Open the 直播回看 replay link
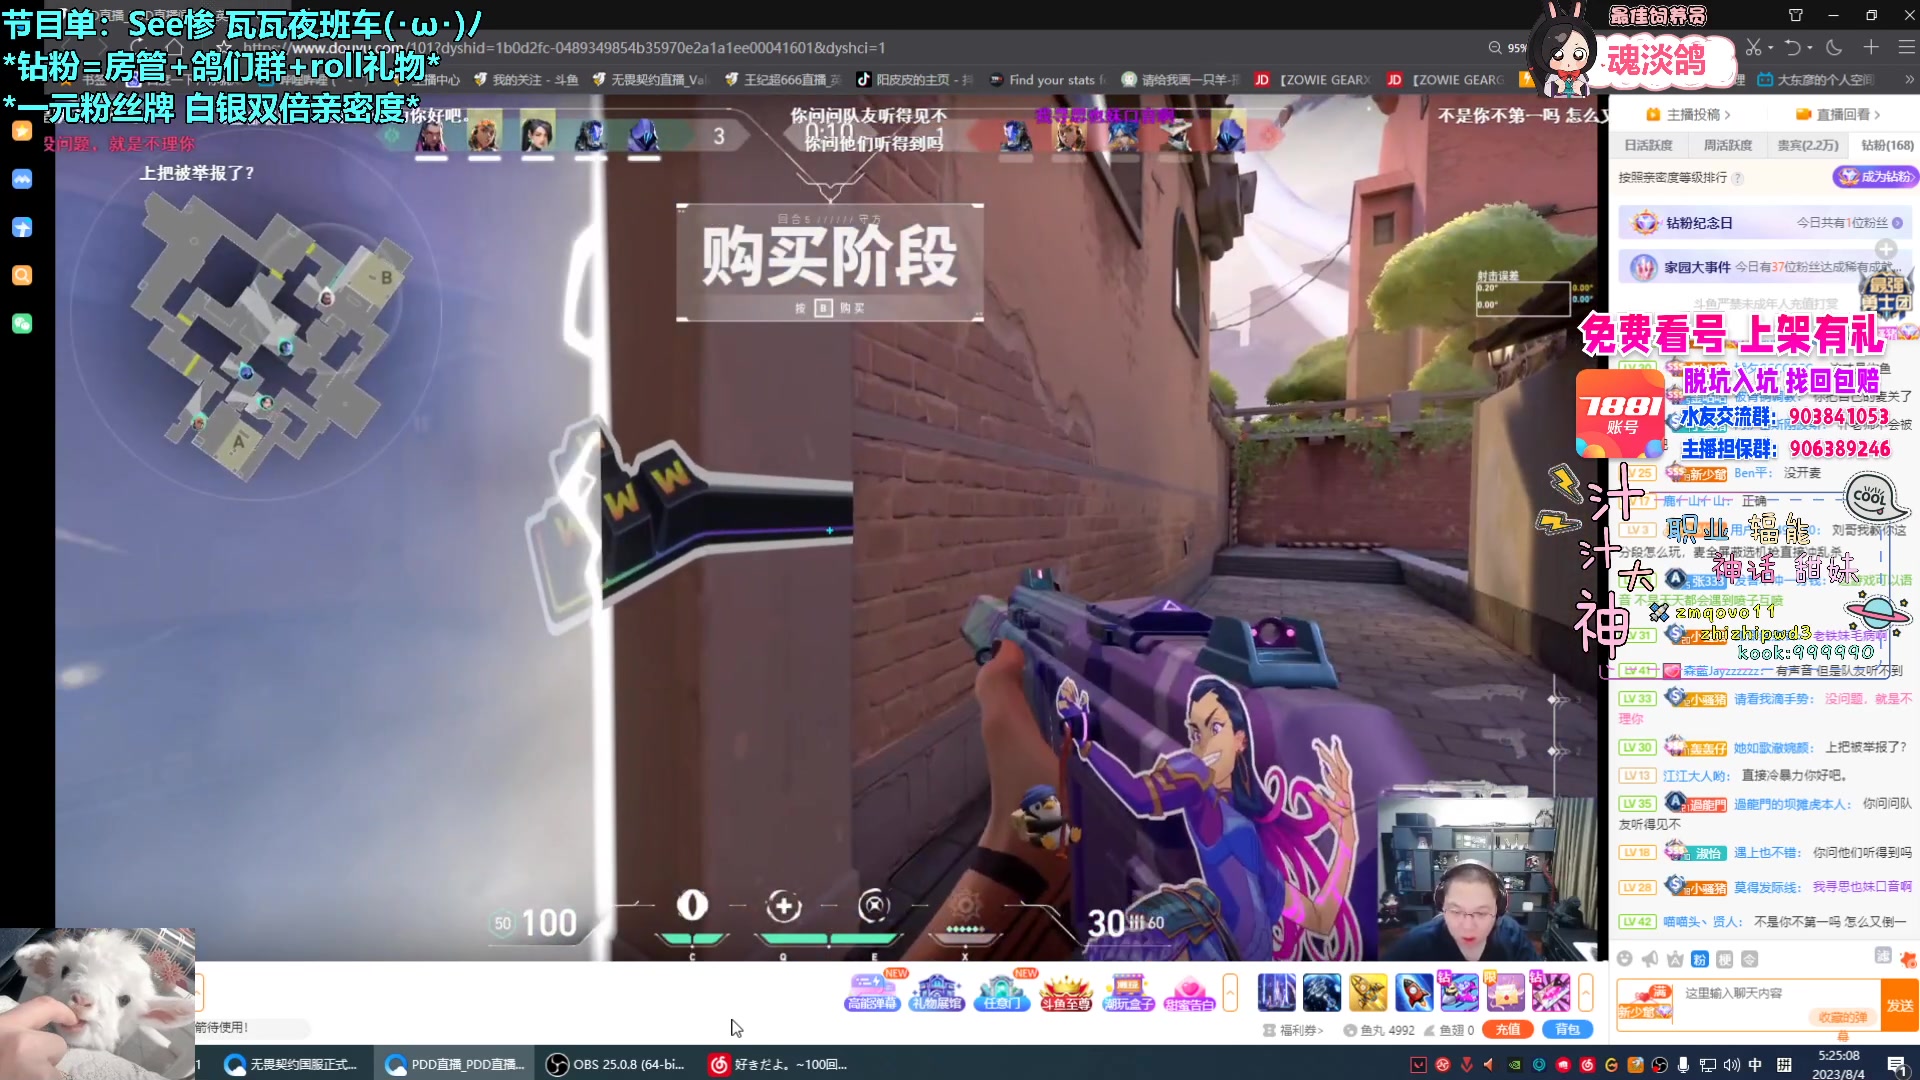The height and width of the screenshot is (1080, 1920). click(x=1838, y=114)
